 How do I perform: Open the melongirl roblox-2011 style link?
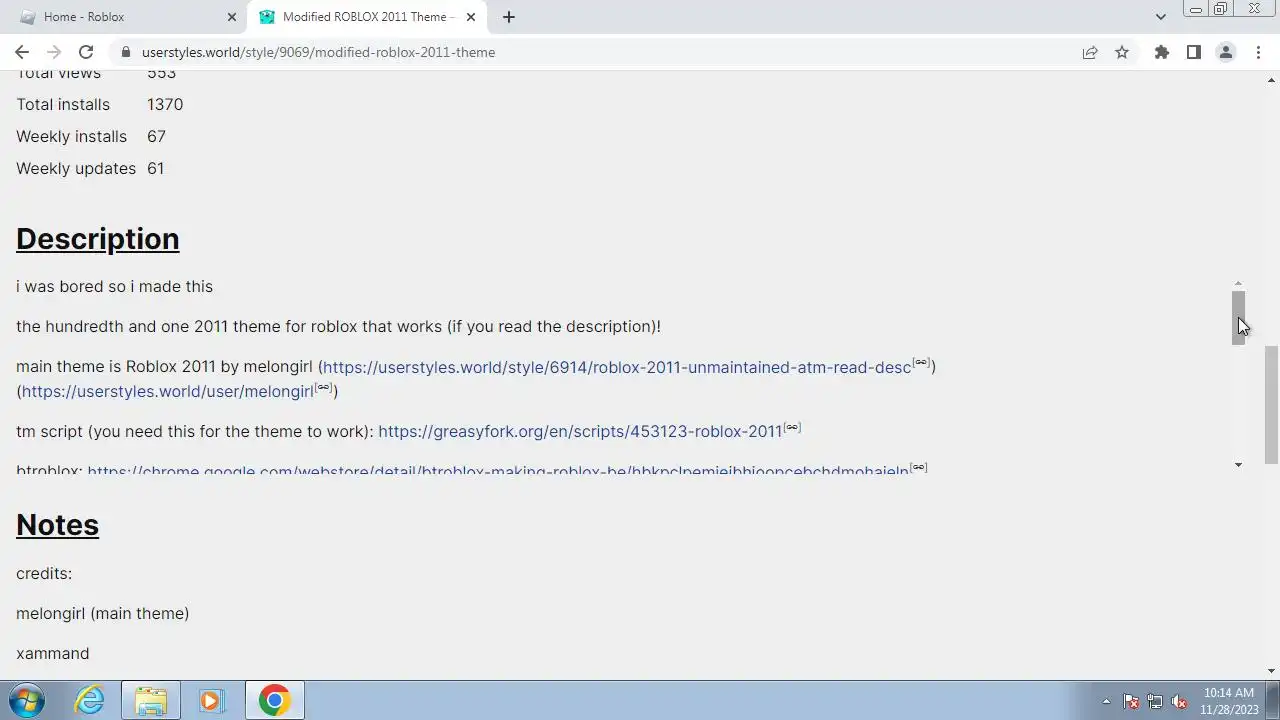coord(617,367)
